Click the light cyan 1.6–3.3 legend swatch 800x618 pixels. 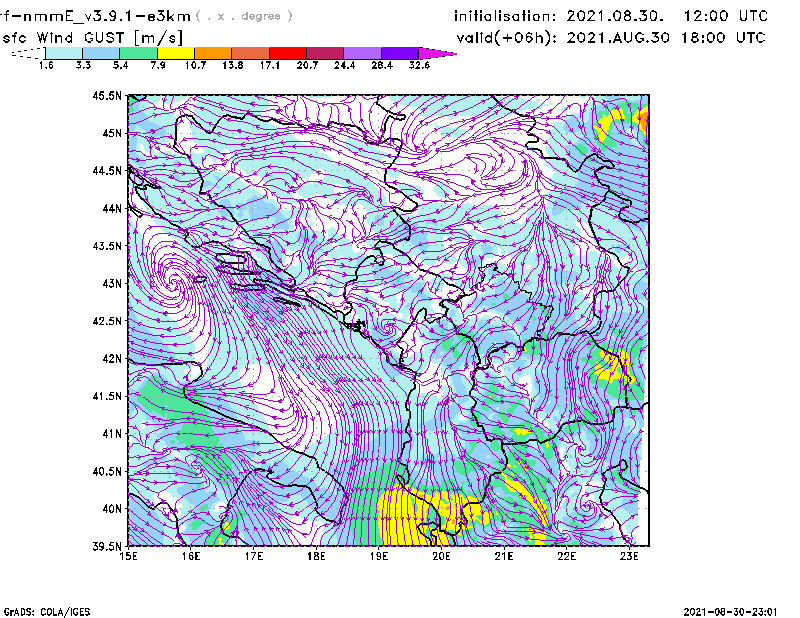coord(64,53)
